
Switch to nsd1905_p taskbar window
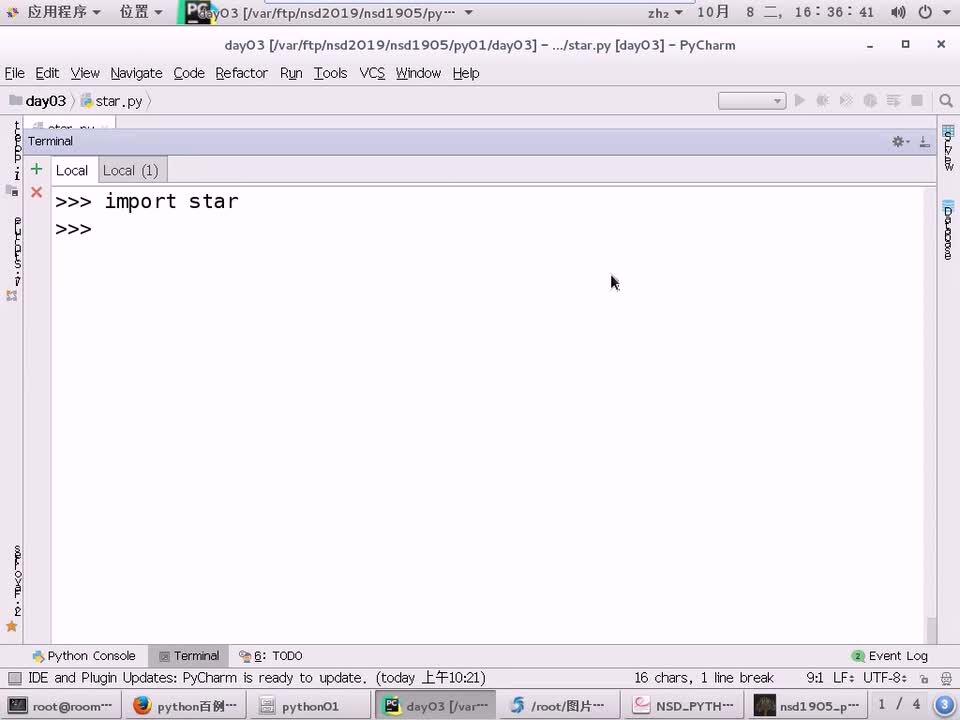coord(807,706)
